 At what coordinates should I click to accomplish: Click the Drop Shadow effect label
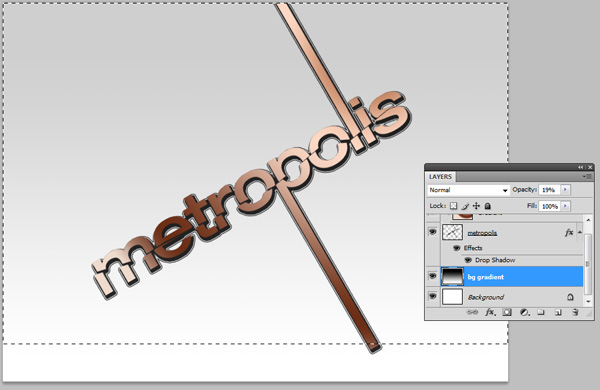(x=495, y=260)
